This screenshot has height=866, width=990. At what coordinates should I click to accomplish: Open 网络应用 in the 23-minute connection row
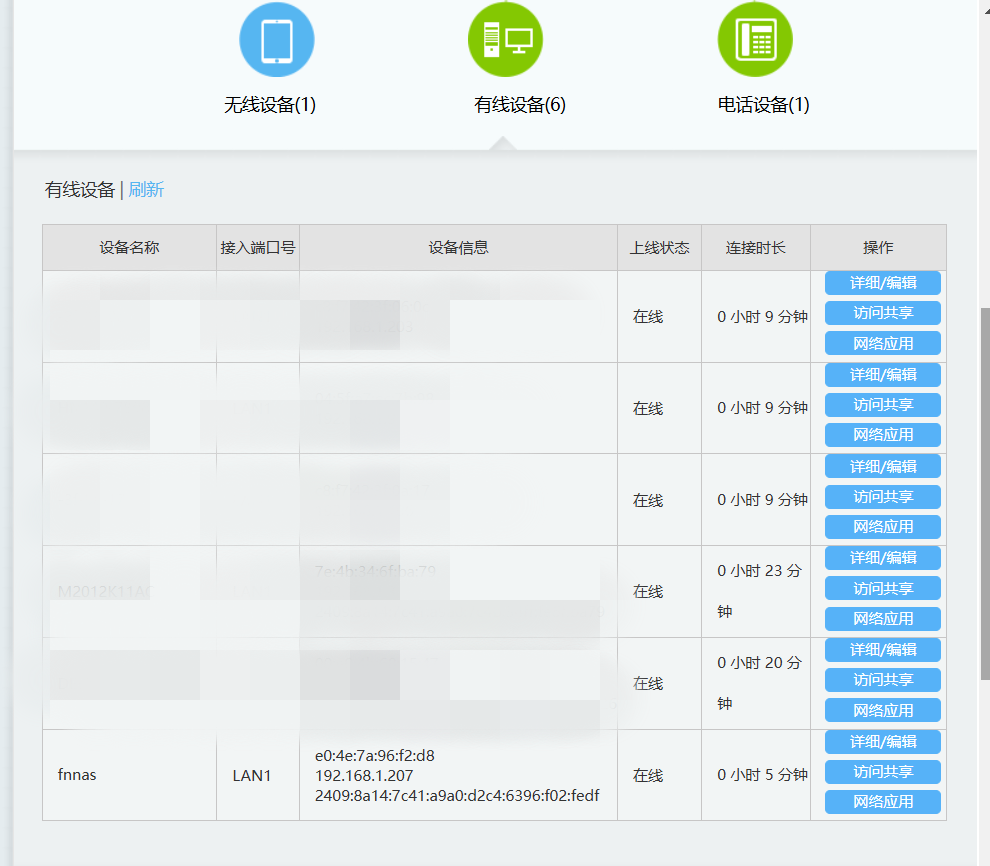(882, 619)
